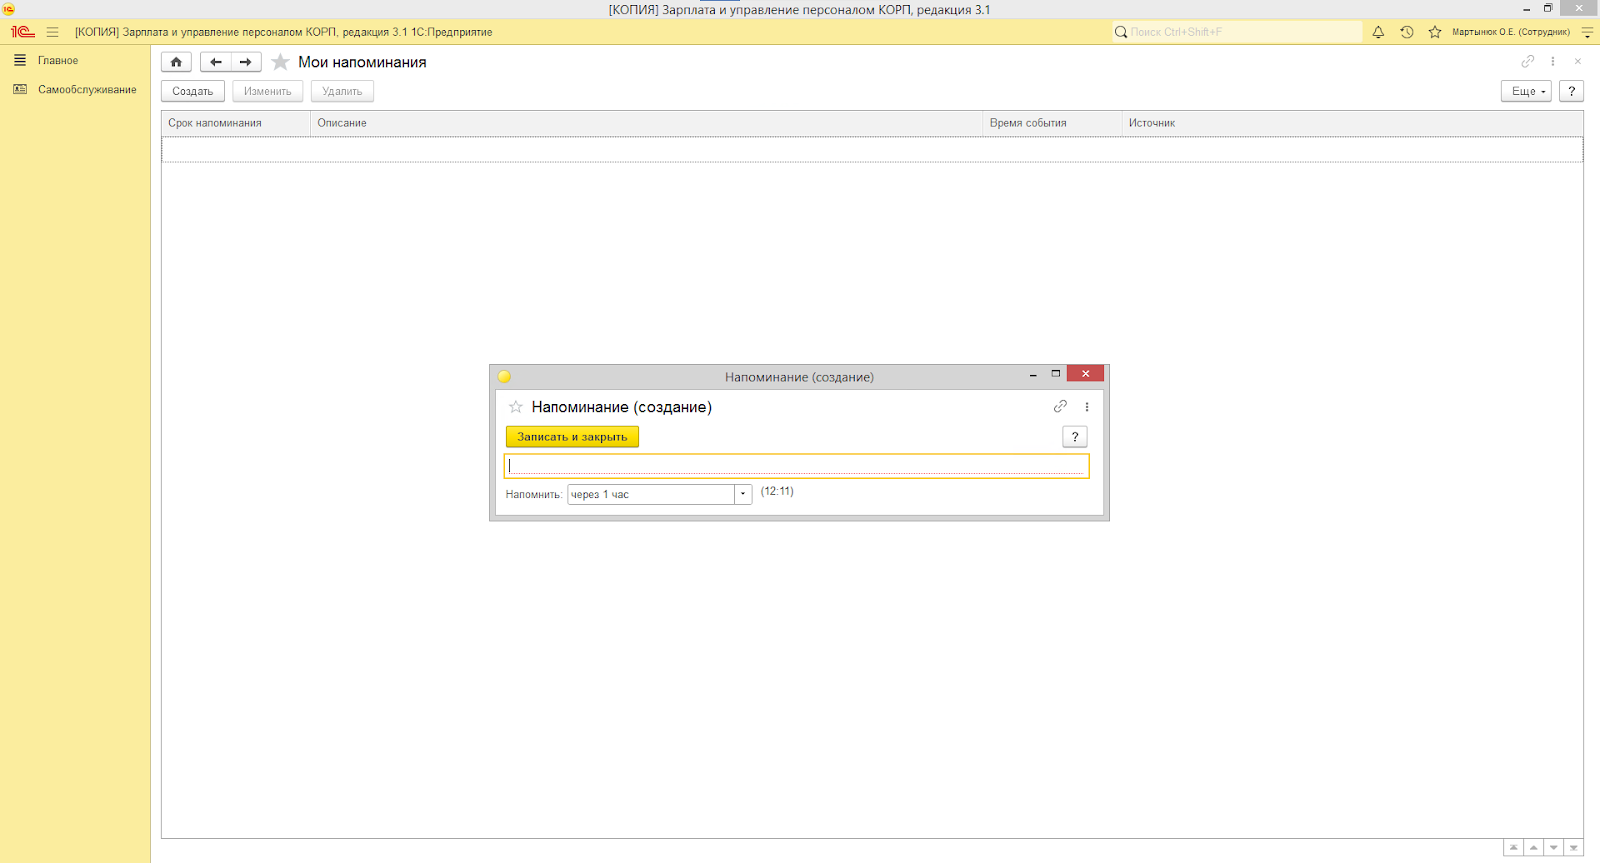This screenshot has height=863, width=1600.
Task: Click user name Мартынюк О.Е.
Action: 1511,32
